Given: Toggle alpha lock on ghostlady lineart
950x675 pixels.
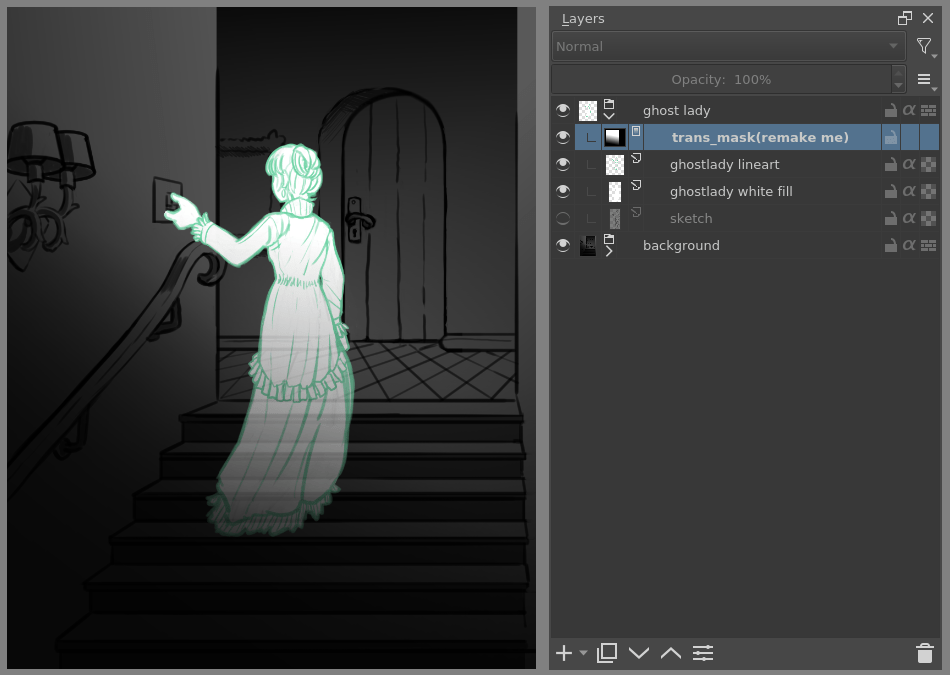Looking at the screenshot, I should point(908,164).
